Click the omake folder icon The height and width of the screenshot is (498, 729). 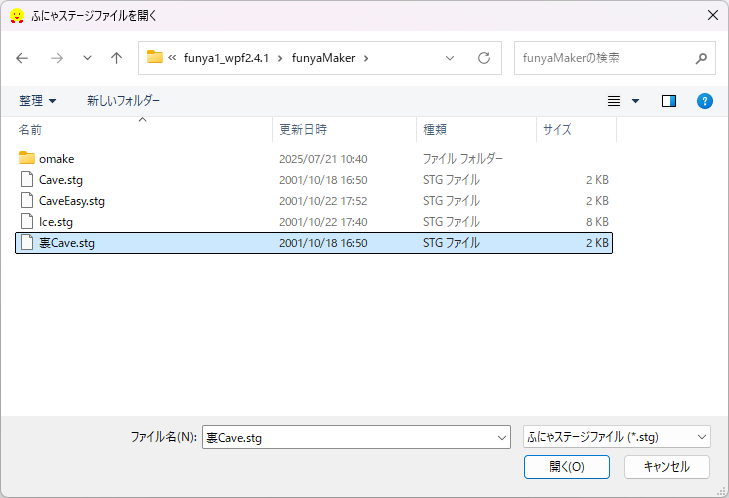27,158
